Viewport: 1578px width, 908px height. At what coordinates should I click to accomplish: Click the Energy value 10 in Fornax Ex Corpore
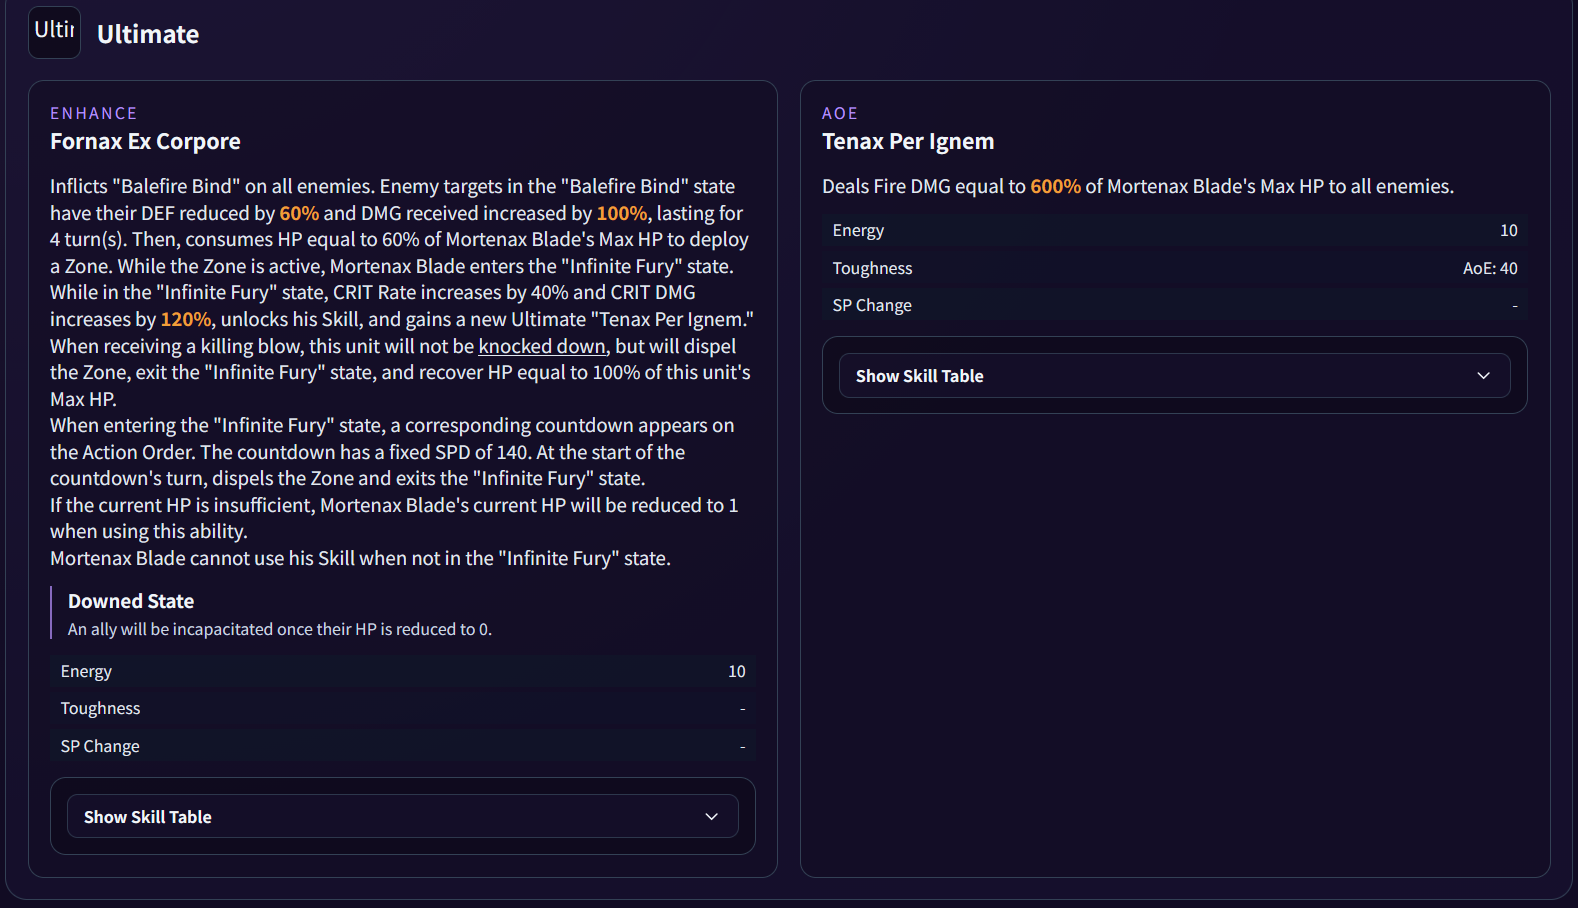737,671
